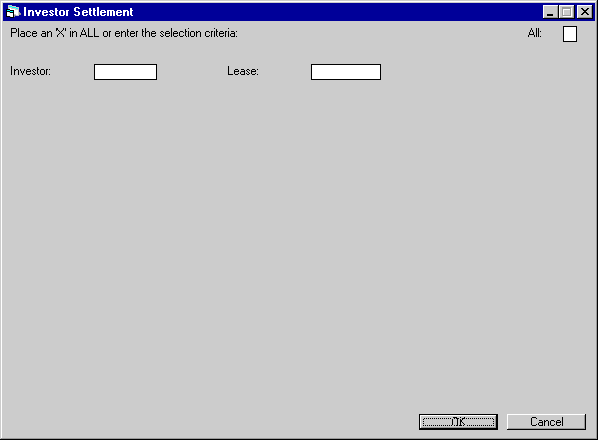Click the selection criteria instruction text

(x=124, y=33)
